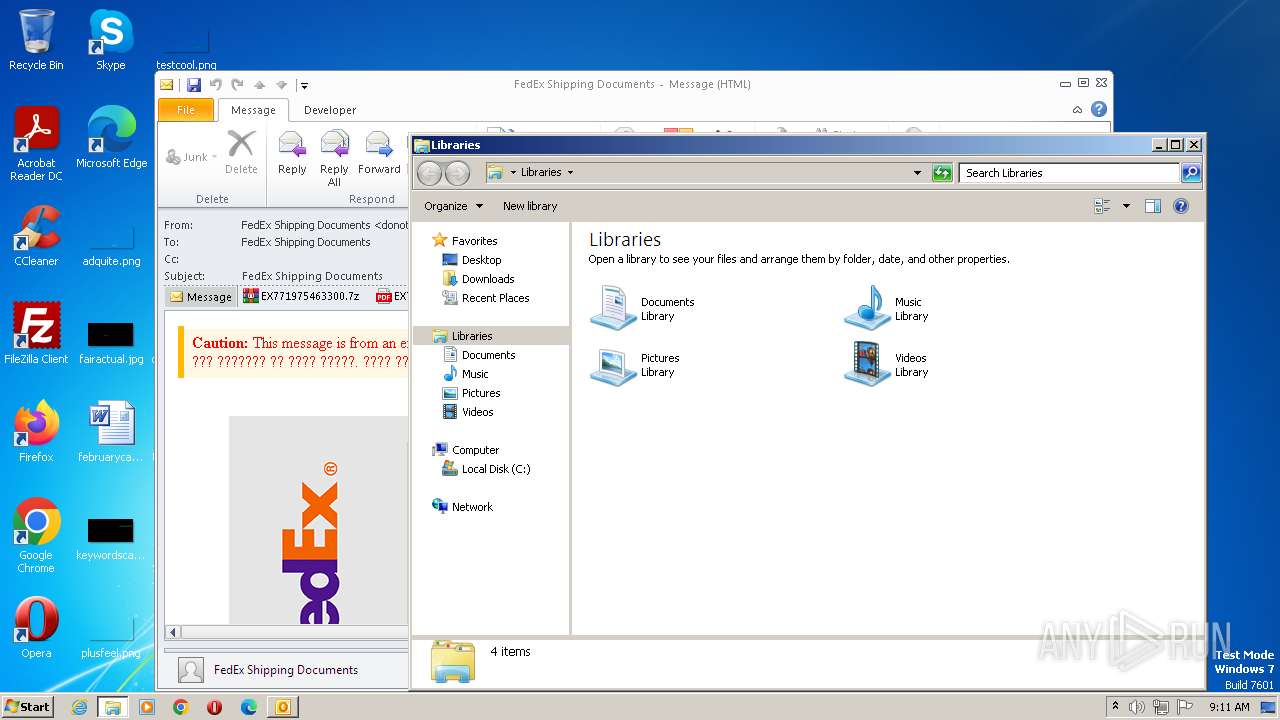Select the februaryca Word document icon
Image resolution: width=1280 pixels, height=720 pixels.
point(111,431)
